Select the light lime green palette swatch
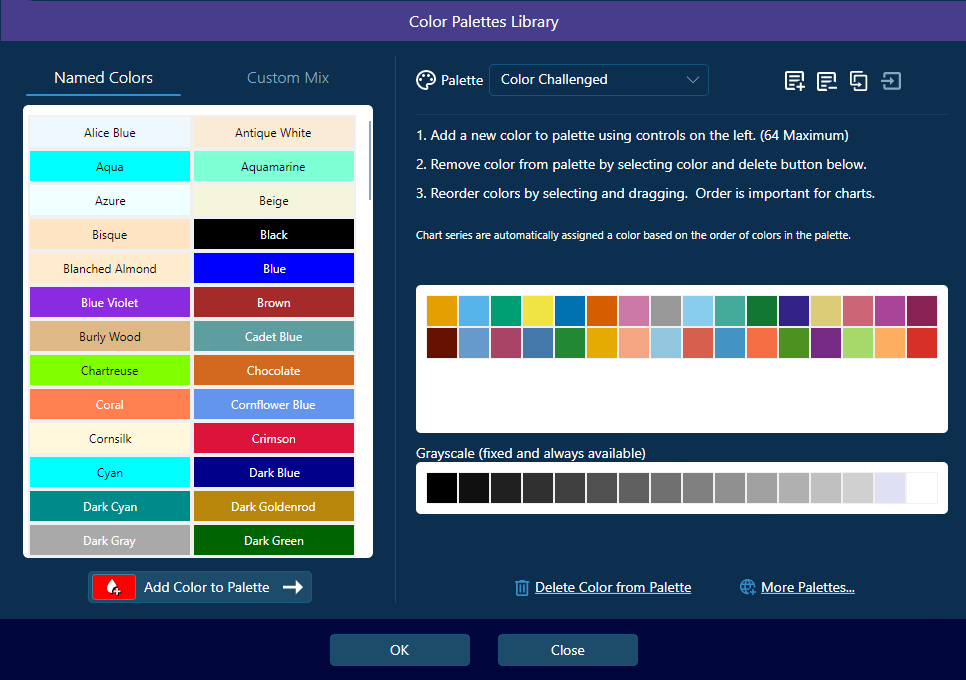The height and width of the screenshot is (680, 966). click(858, 342)
